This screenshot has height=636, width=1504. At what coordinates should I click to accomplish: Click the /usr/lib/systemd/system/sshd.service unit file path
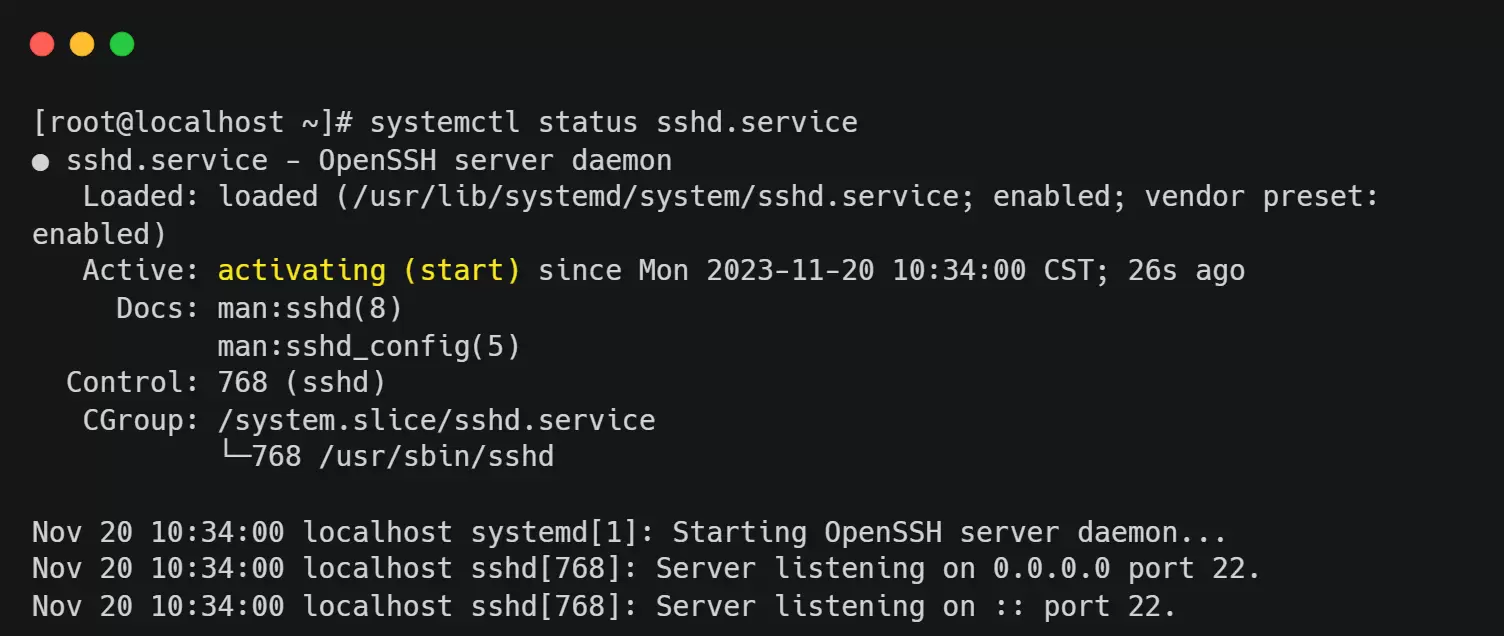(x=646, y=197)
